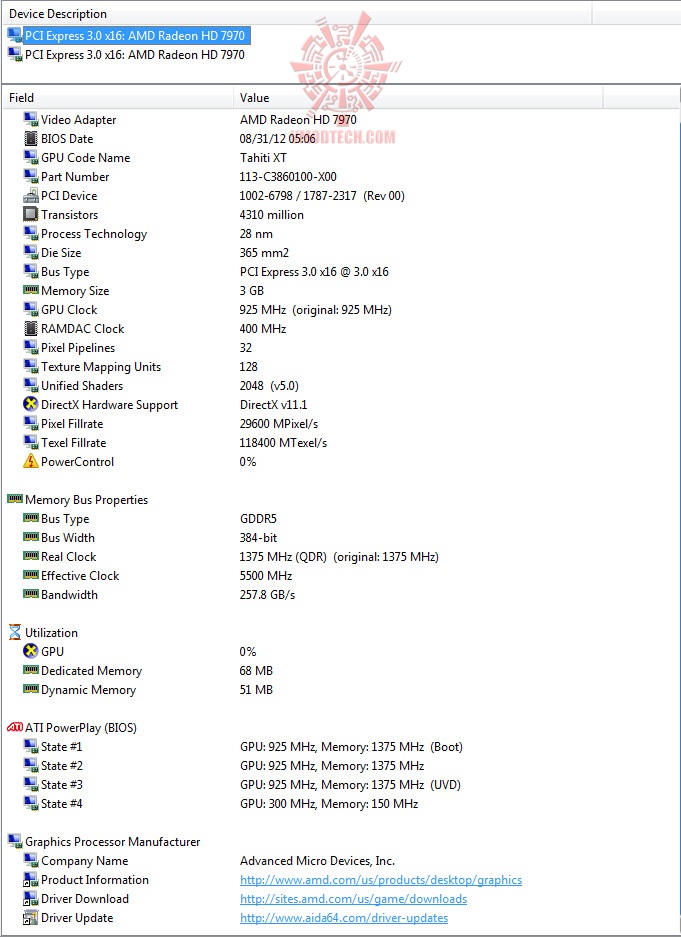Click the Transistors chip icon
This screenshot has height=937, width=681.
(30, 215)
